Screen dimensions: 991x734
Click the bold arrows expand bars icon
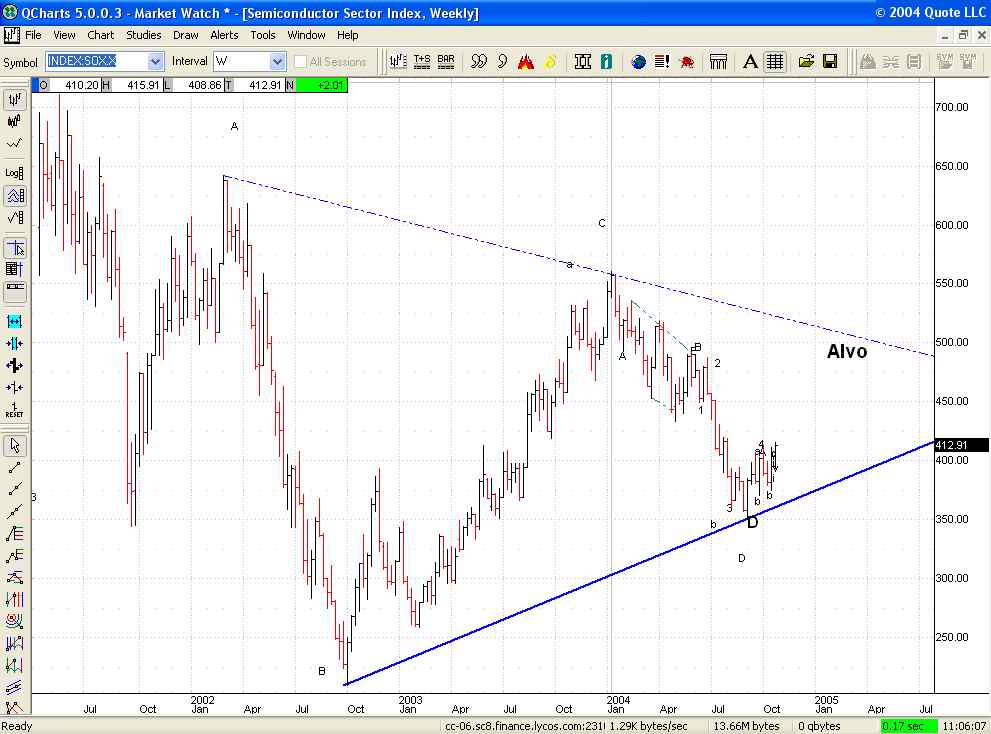[x=14, y=365]
